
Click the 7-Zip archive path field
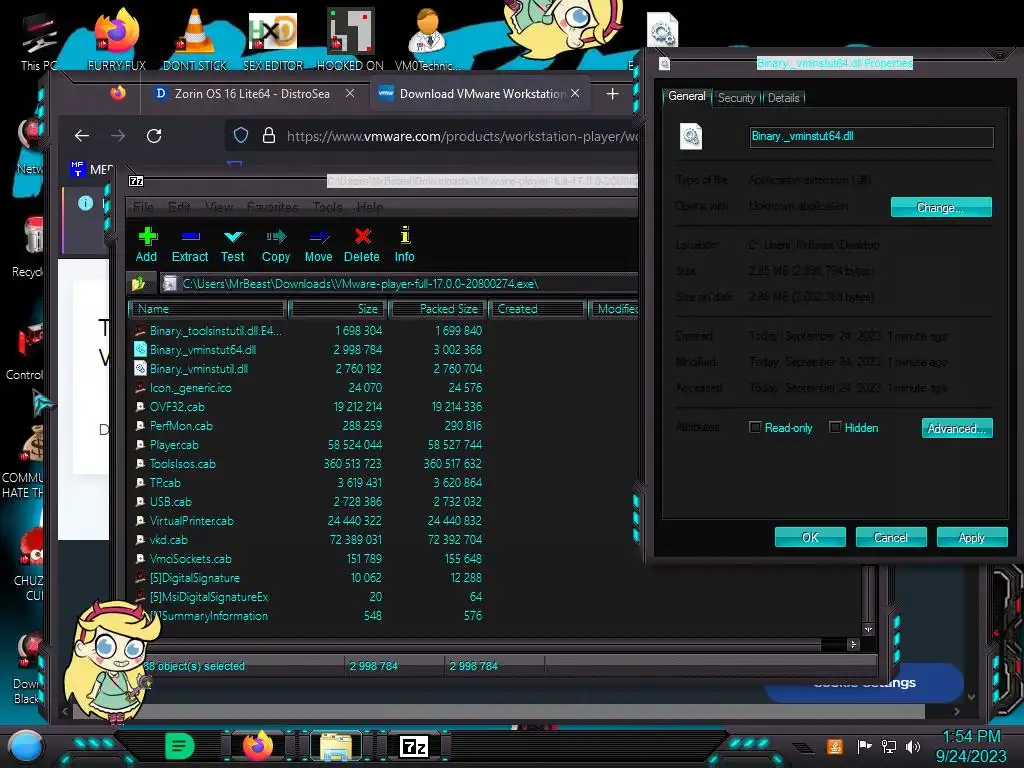pos(398,283)
